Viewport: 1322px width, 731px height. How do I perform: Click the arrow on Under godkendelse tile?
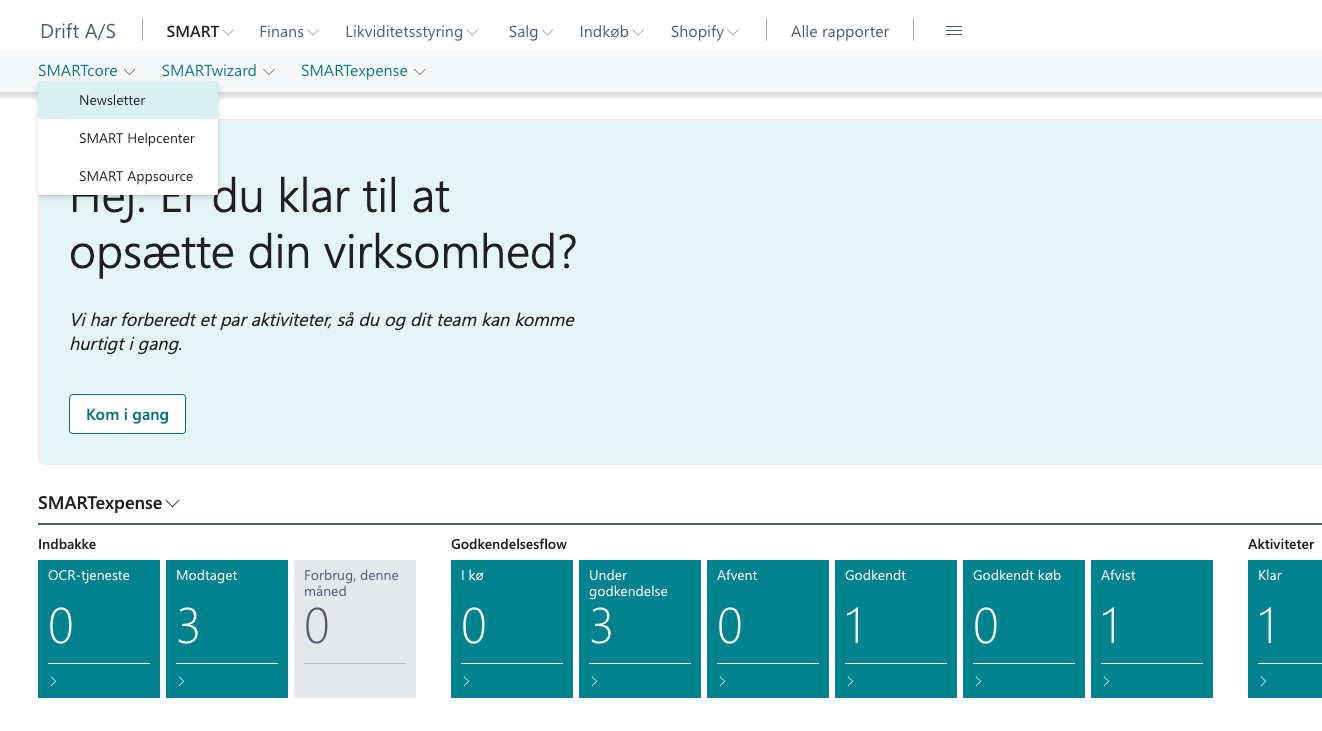595,681
